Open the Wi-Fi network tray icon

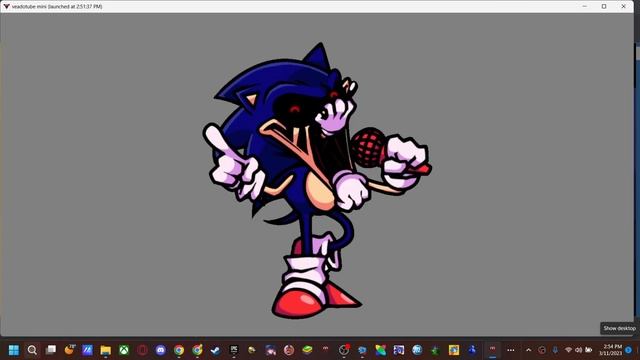(x=568, y=350)
